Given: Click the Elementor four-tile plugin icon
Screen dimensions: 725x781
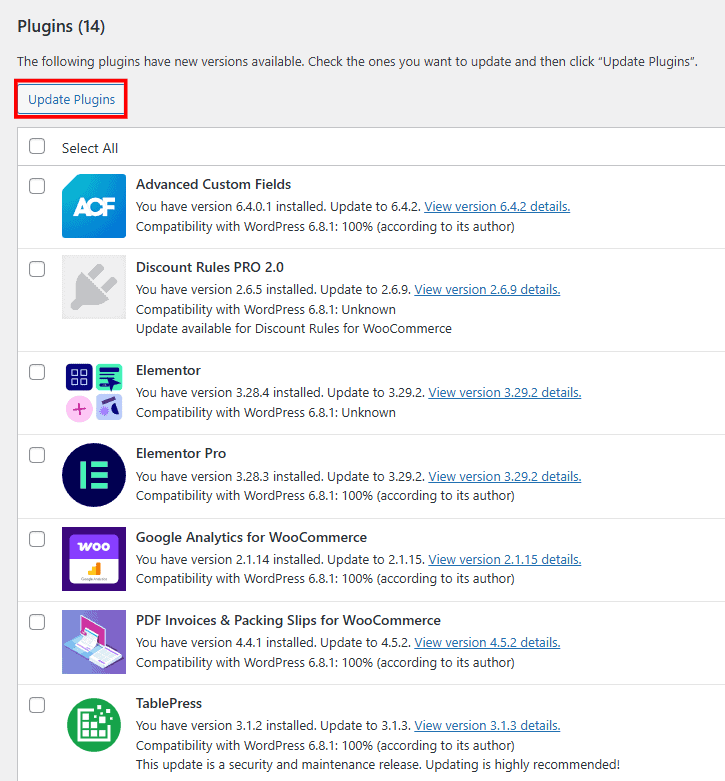Looking at the screenshot, I should point(94,392).
